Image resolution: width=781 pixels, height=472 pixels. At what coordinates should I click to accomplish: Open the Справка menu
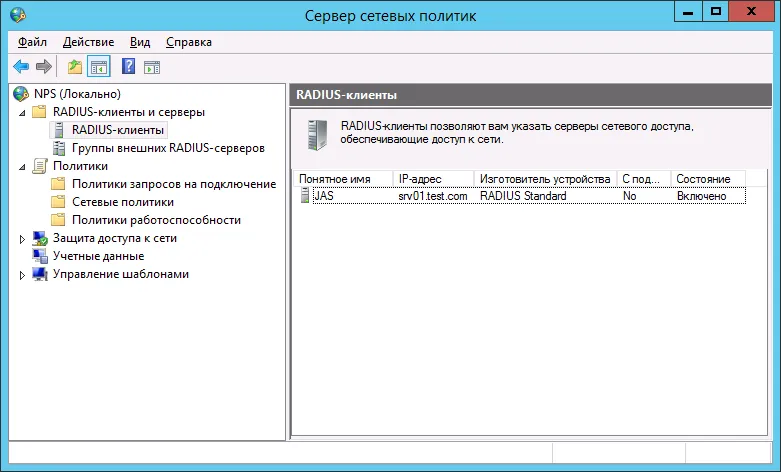189,42
